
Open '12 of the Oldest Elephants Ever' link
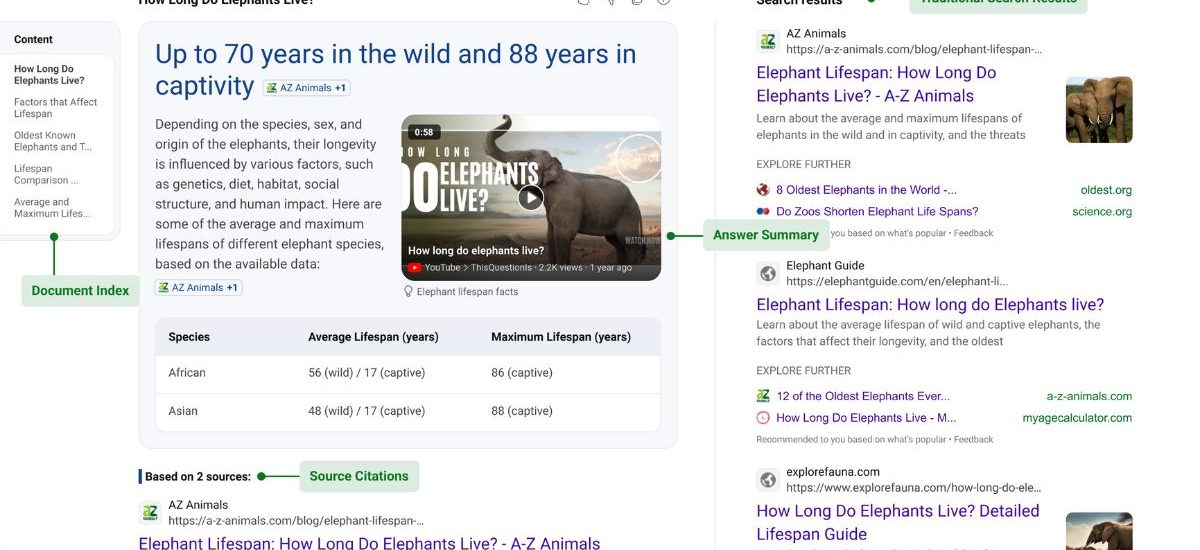[863, 396]
